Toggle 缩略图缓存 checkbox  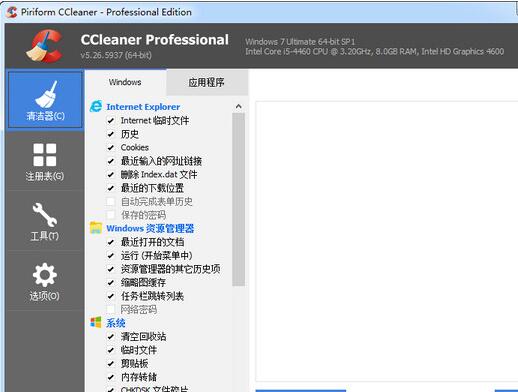tap(111, 283)
